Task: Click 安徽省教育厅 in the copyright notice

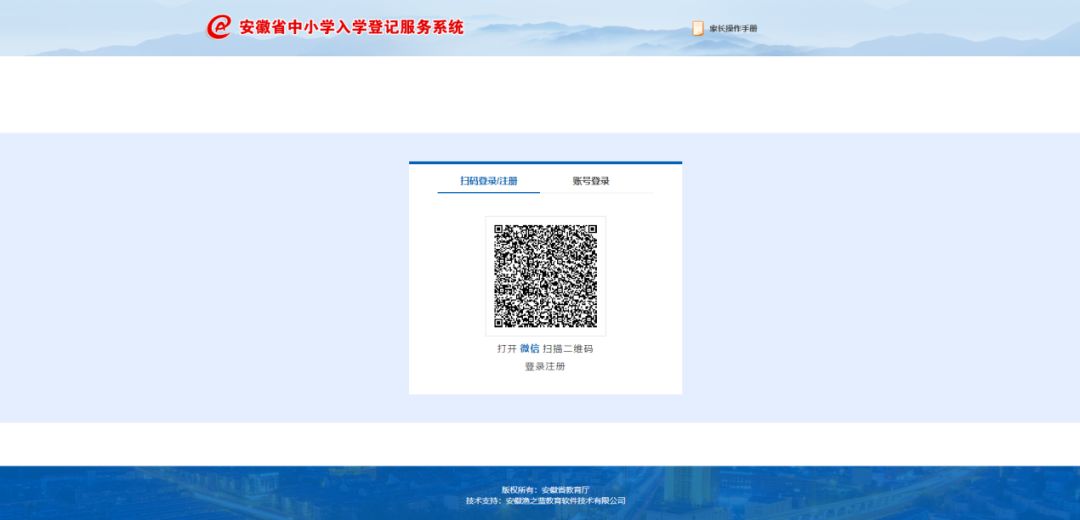Action: (x=565, y=490)
